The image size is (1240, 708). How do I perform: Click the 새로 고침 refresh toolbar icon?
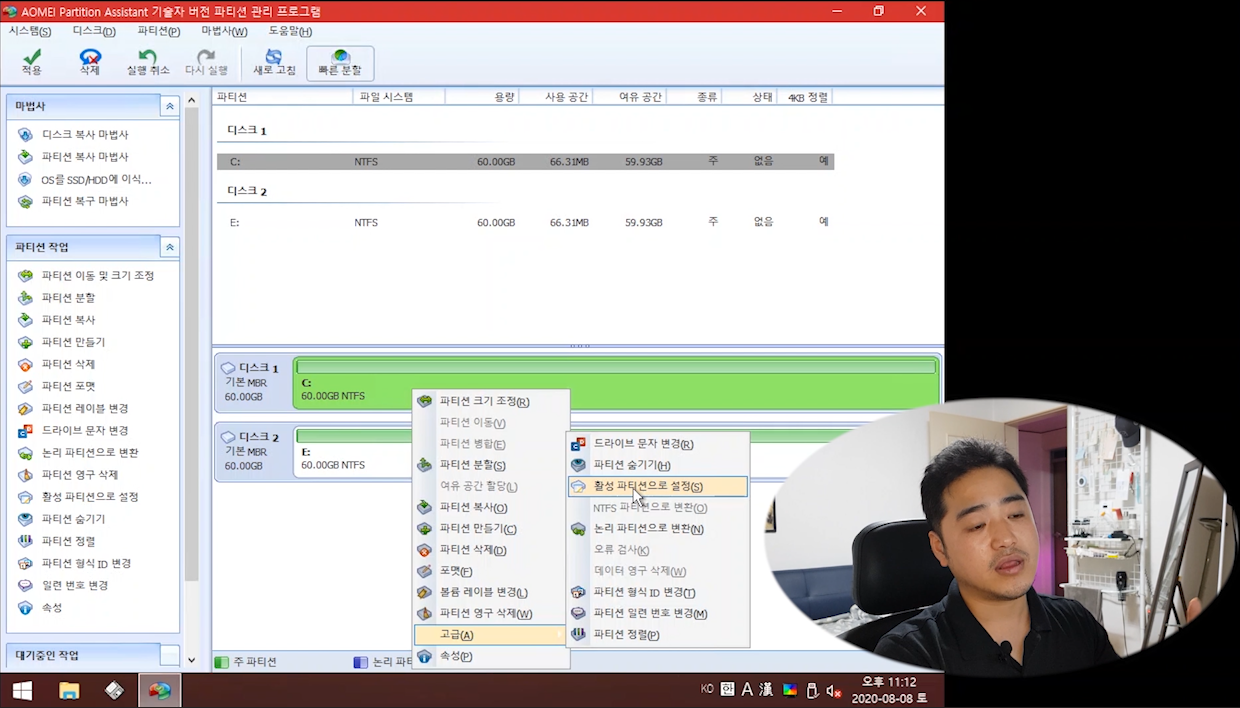point(274,63)
